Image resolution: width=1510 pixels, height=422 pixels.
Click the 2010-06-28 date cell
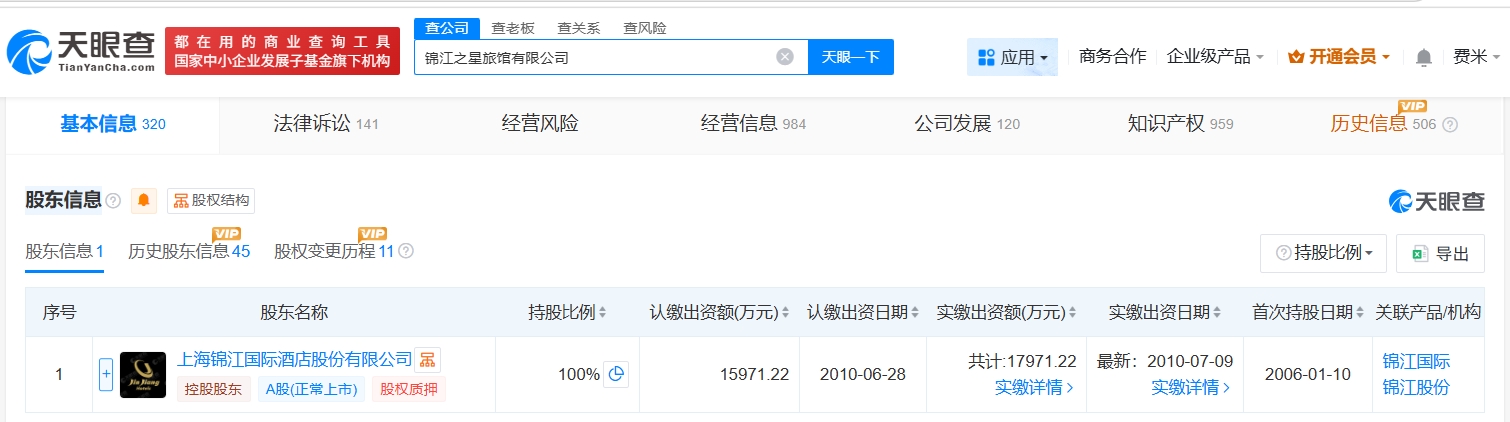[862, 375]
